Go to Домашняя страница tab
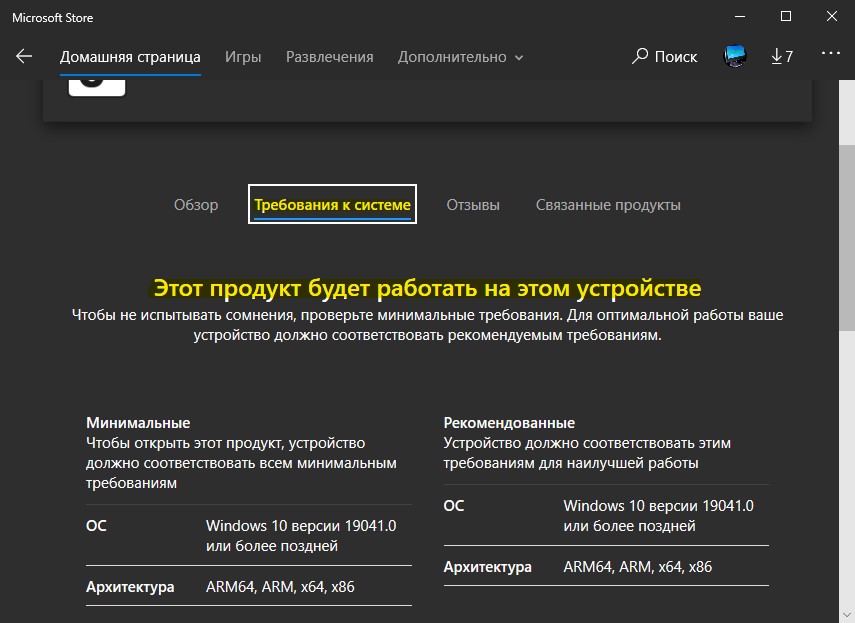This screenshot has height=623, width=855. [130, 57]
